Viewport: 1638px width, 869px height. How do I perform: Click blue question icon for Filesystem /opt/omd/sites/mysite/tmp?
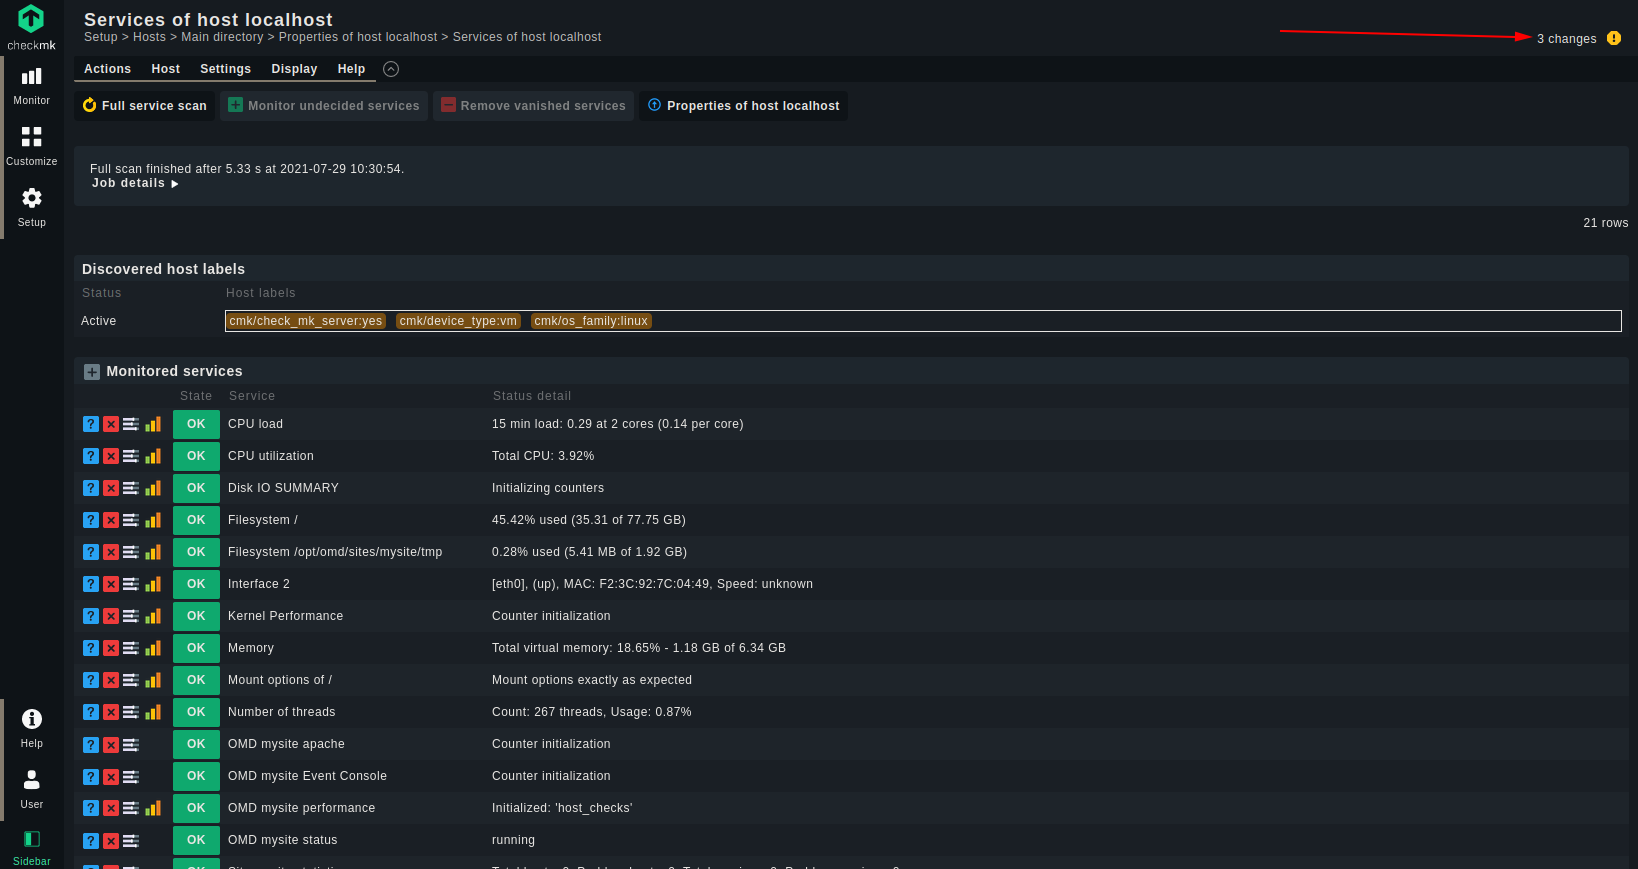tap(91, 552)
